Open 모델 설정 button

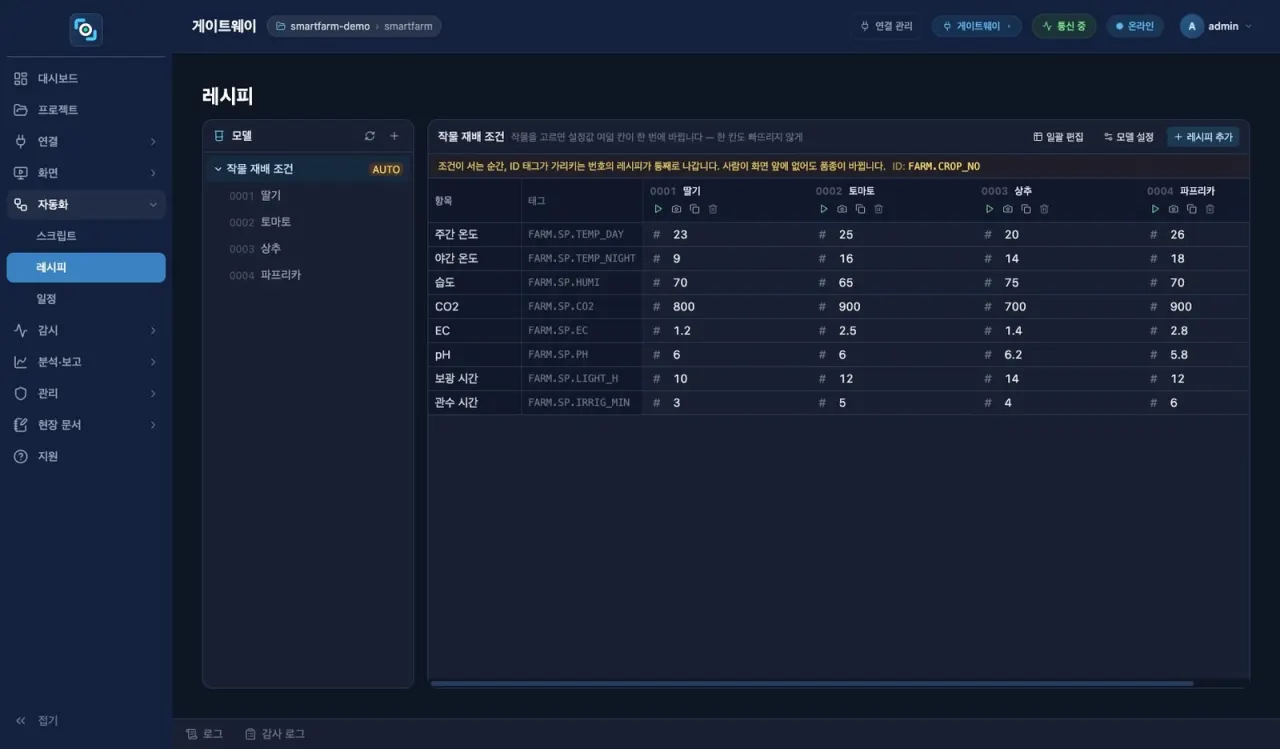tap(1128, 136)
